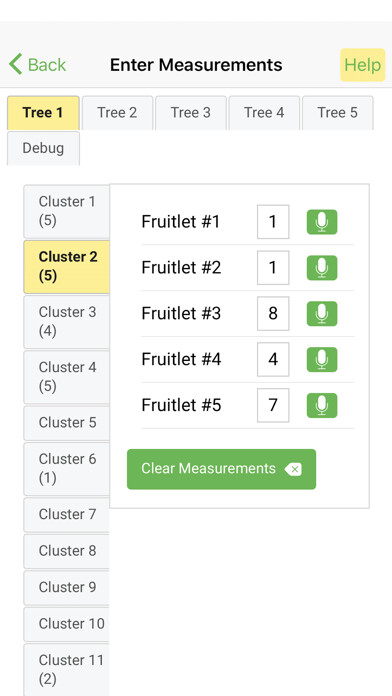Image resolution: width=392 pixels, height=696 pixels.
Task: Open the Help button
Action: [363, 65]
